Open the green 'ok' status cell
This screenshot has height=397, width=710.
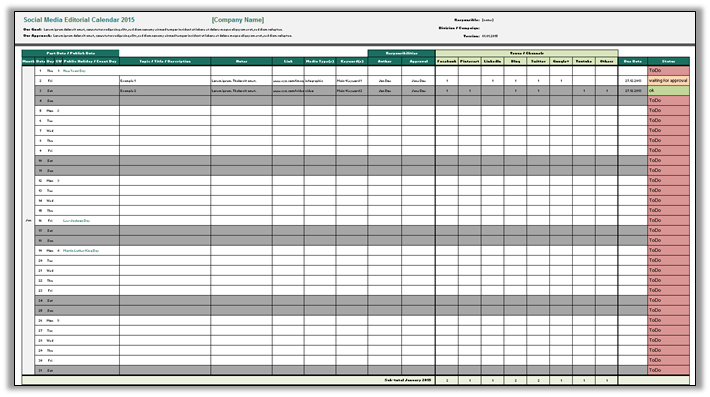[668, 91]
